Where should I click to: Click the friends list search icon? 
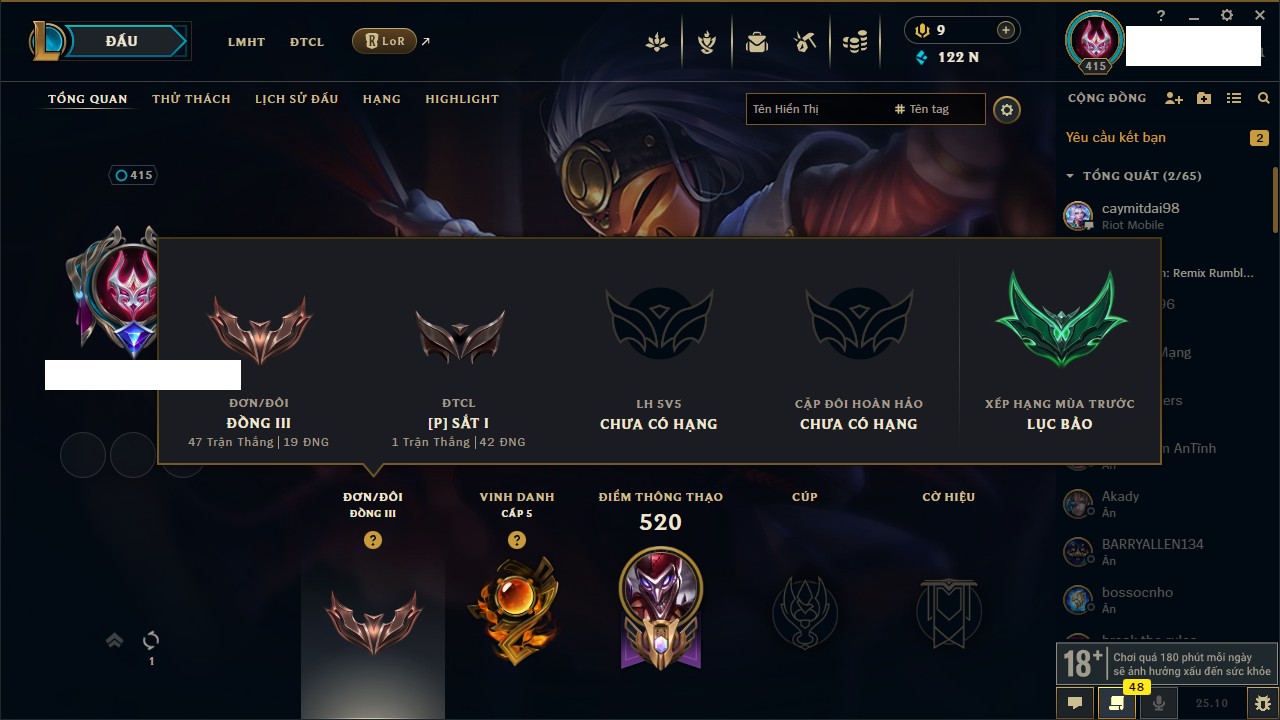click(1264, 98)
